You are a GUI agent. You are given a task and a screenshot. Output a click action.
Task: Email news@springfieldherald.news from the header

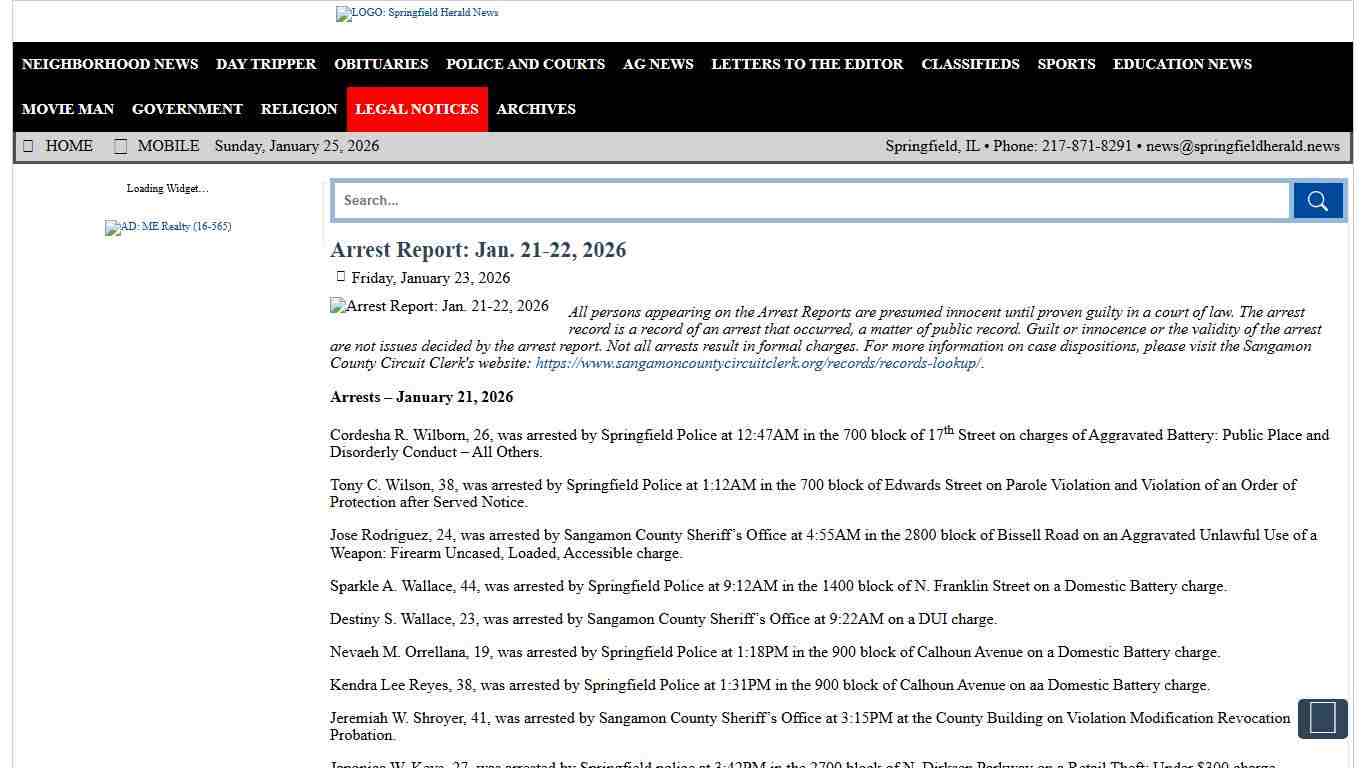(x=1243, y=146)
